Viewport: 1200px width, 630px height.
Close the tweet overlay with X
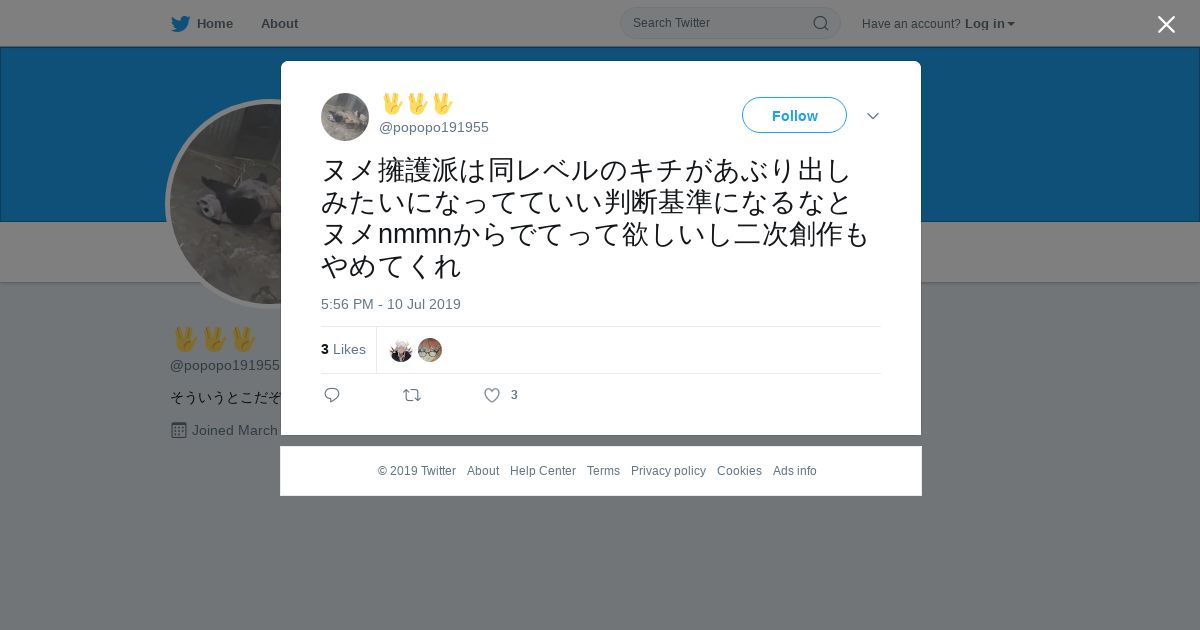coord(1166,24)
